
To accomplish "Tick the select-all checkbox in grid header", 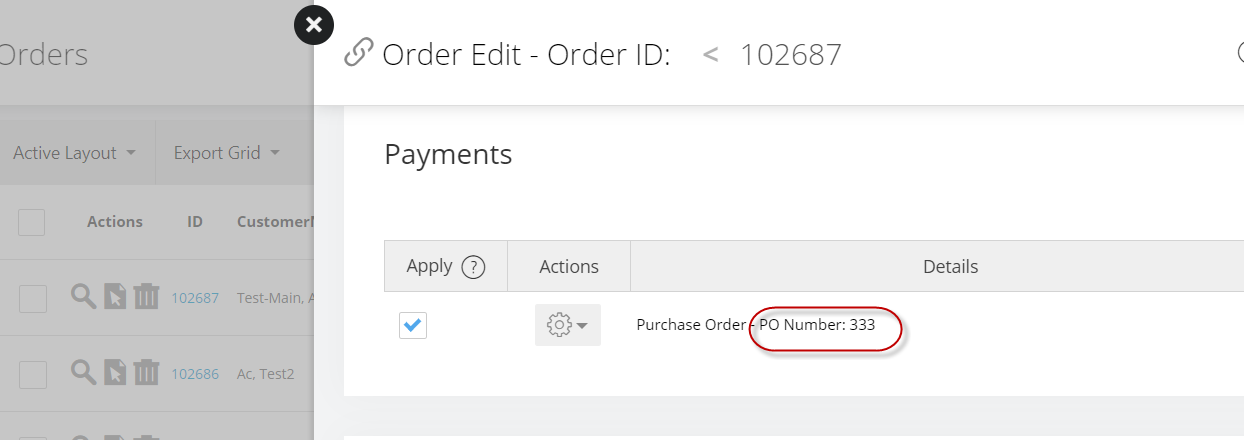I will pyautogui.click(x=31, y=222).
